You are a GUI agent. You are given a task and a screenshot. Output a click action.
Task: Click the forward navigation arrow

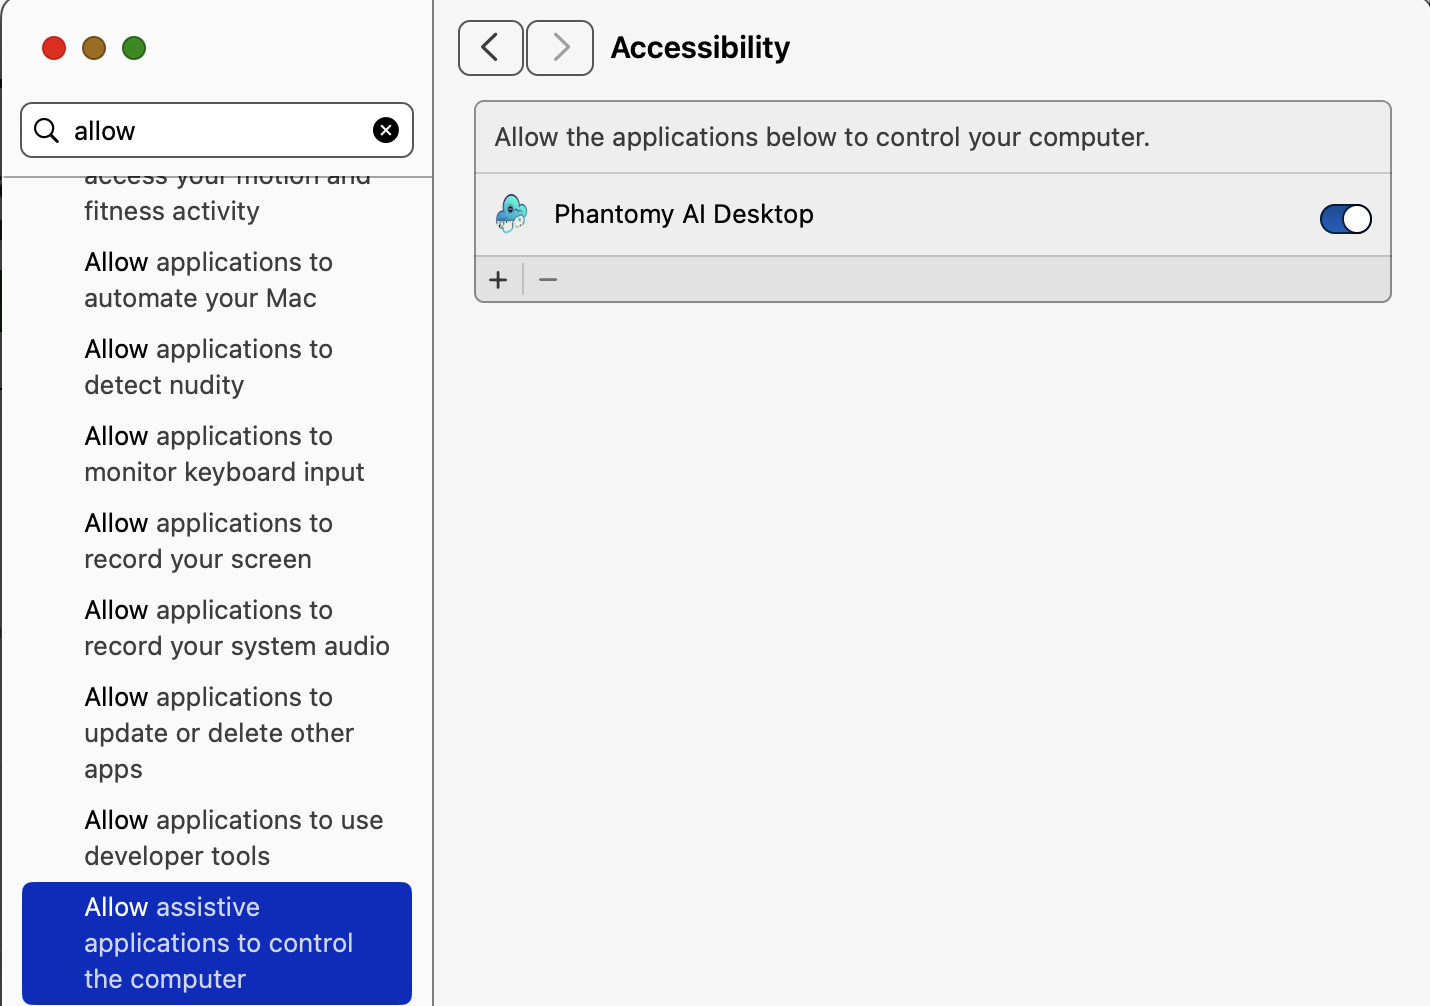coord(559,47)
